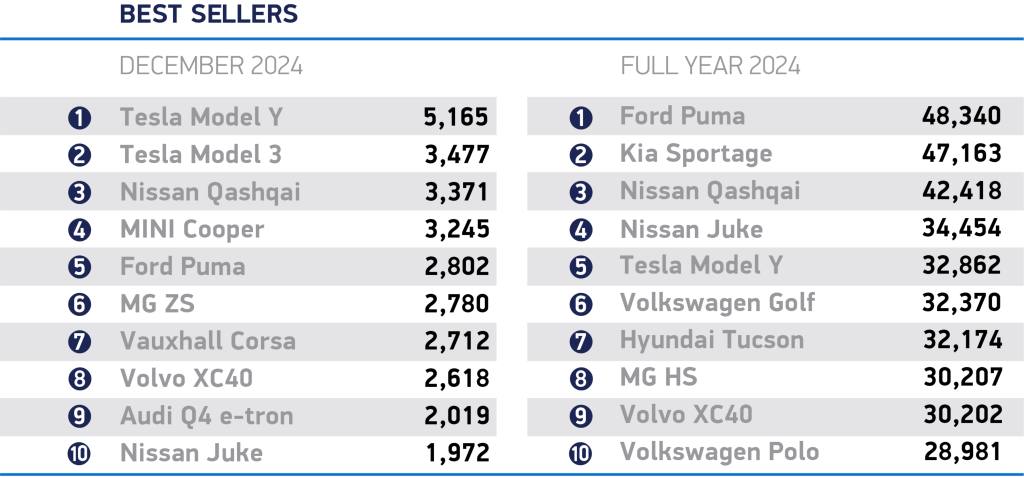Image resolution: width=1024 pixels, height=478 pixels.
Task: Click the rank 8 badge beside MG HS
Action: [580, 379]
